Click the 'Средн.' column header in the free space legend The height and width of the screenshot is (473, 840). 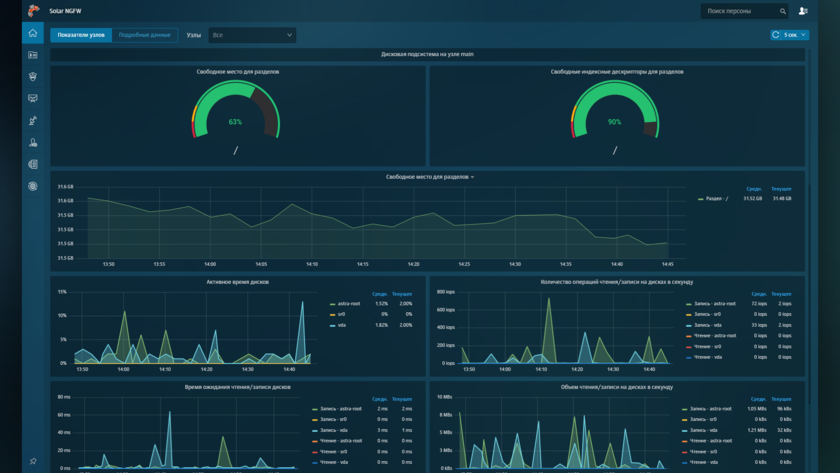(x=755, y=189)
